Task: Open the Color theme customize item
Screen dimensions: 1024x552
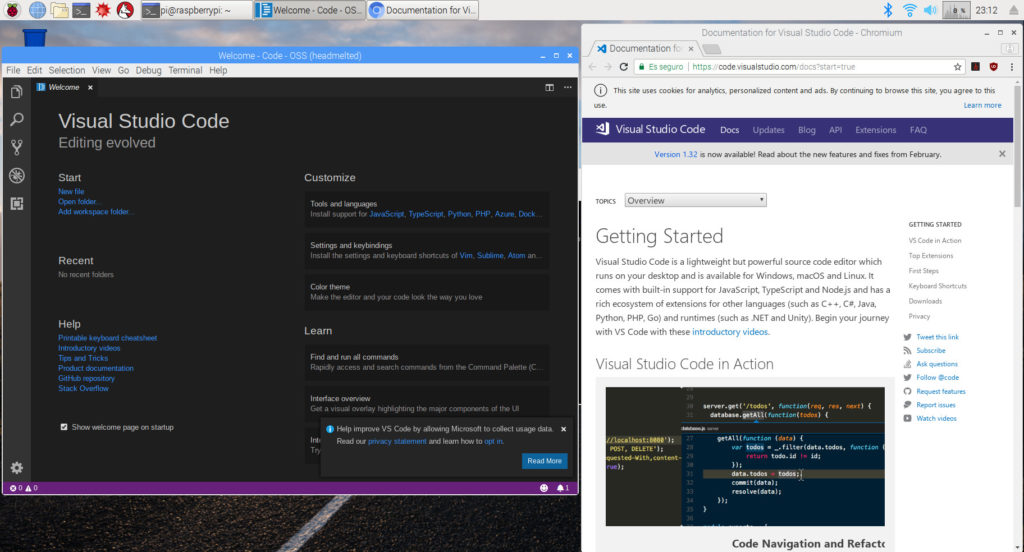Action: click(426, 291)
